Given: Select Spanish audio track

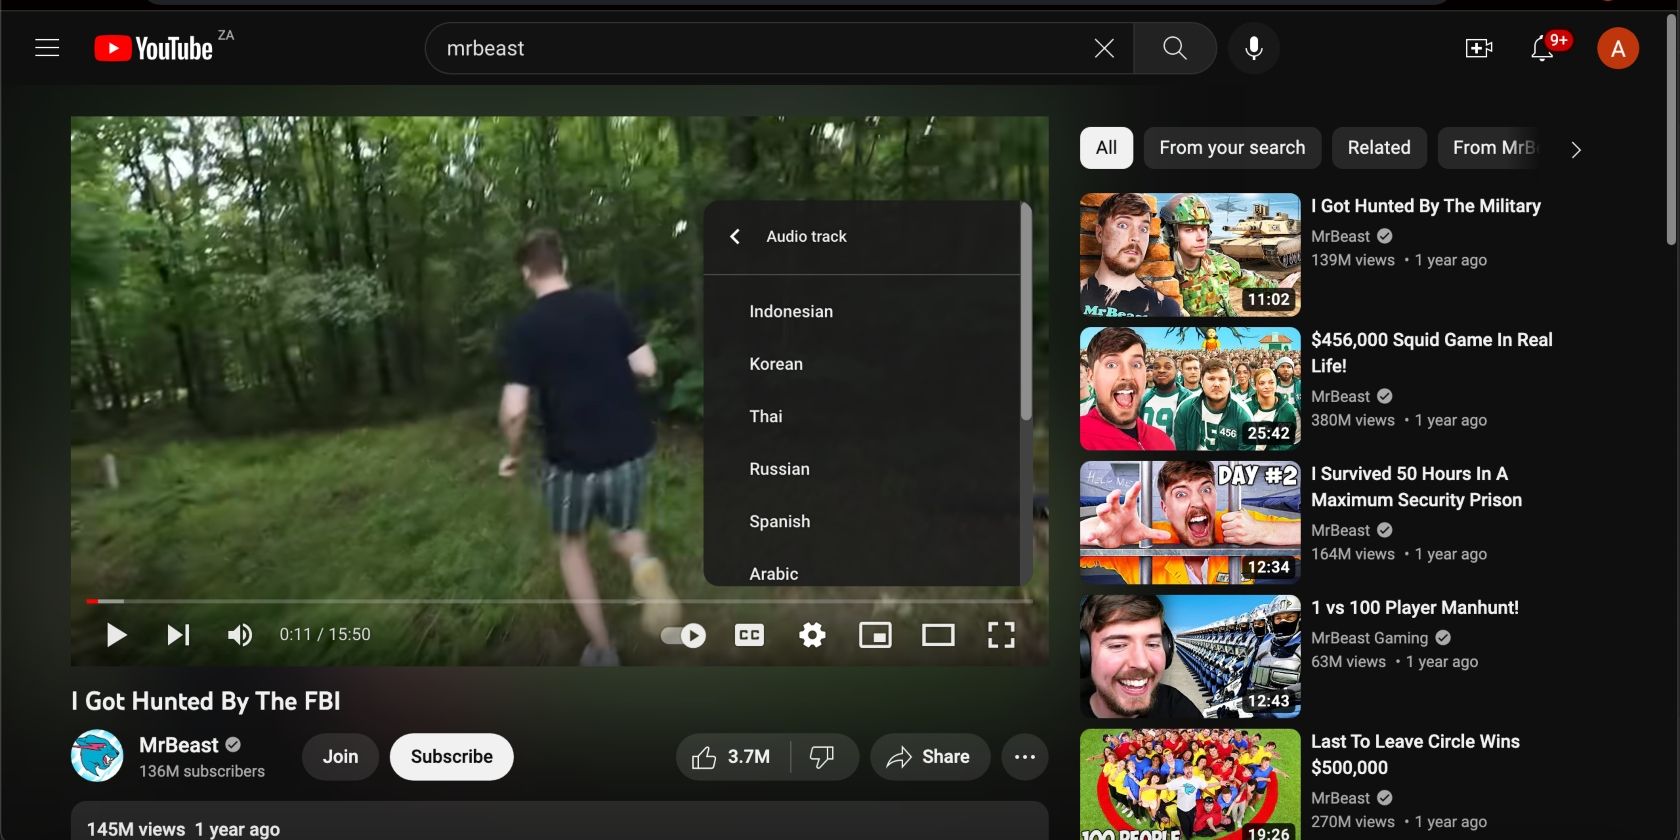Looking at the screenshot, I should (862, 522).
